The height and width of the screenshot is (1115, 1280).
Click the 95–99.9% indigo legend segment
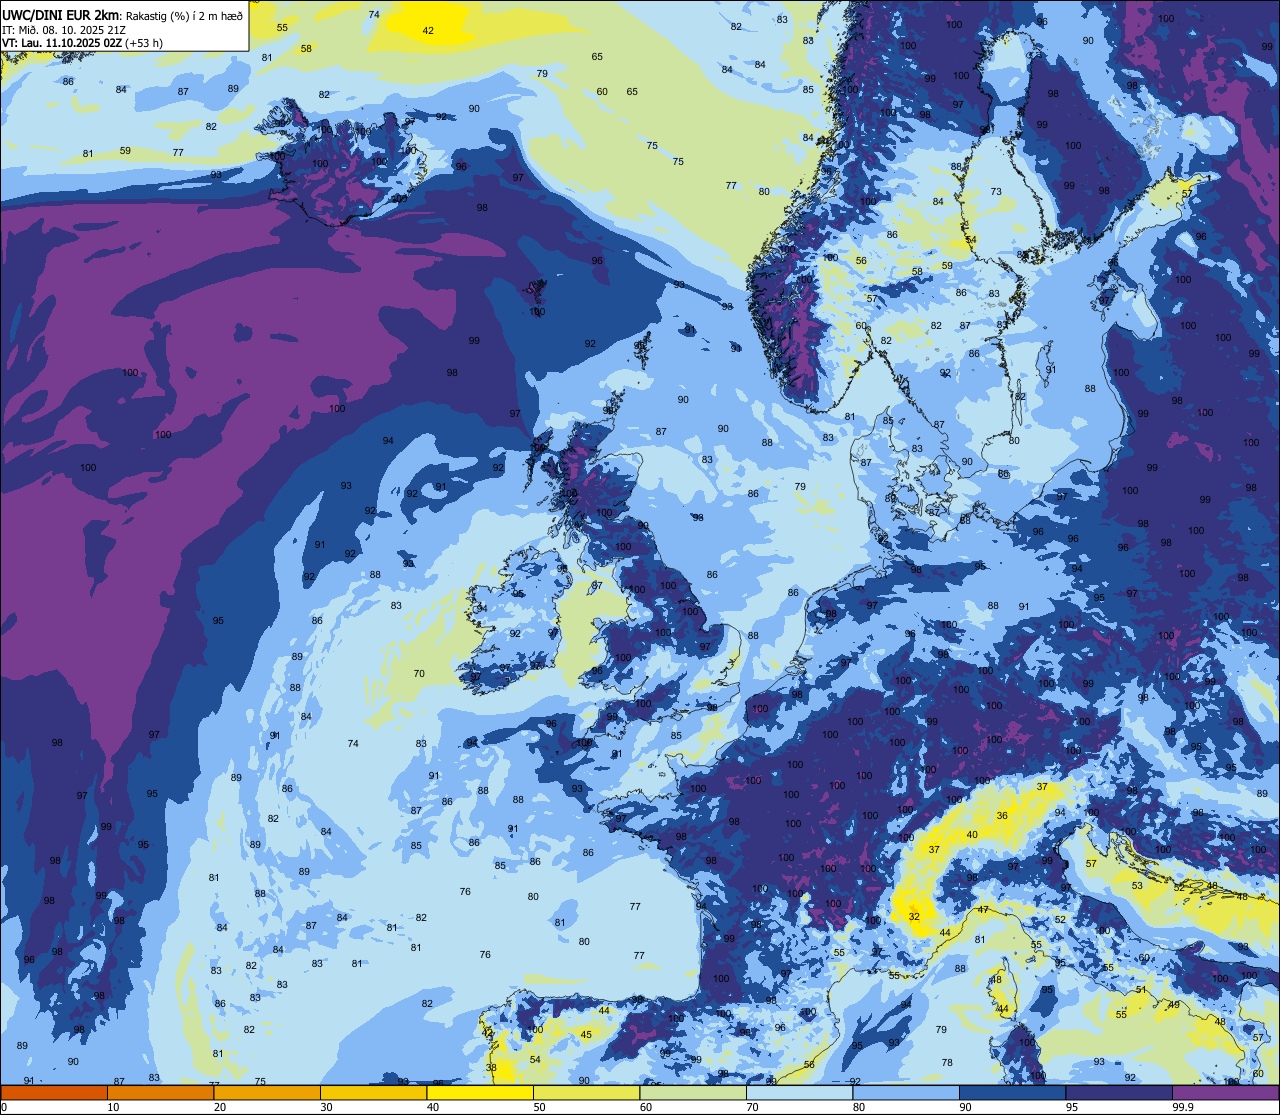pos(1119,1092)
